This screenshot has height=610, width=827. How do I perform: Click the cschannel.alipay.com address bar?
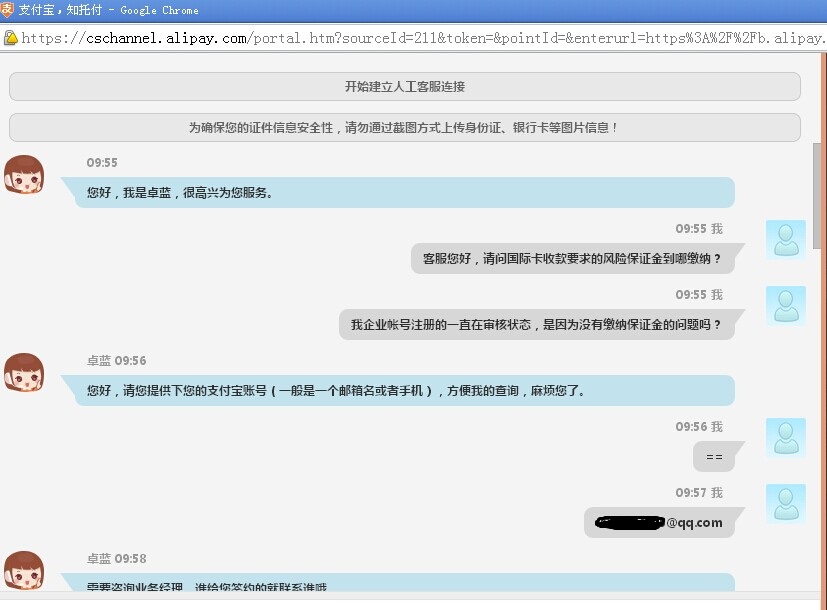(420, 39)
